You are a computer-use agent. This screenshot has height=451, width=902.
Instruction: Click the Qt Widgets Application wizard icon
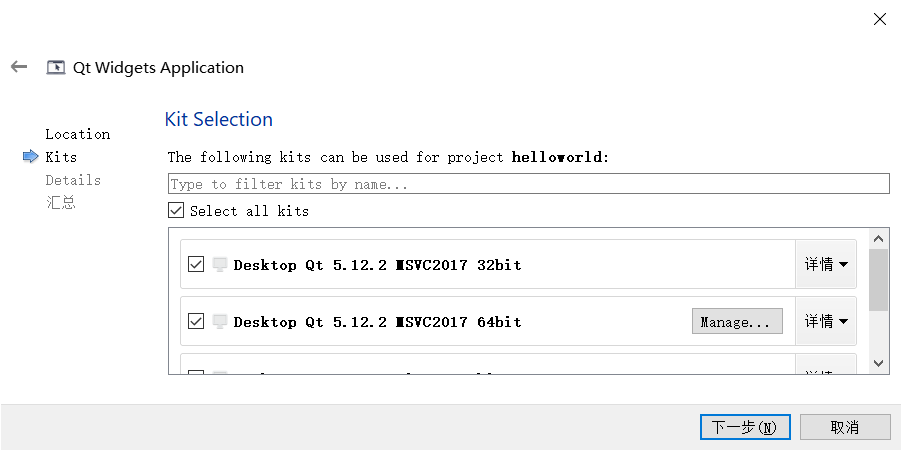[56, 67]
